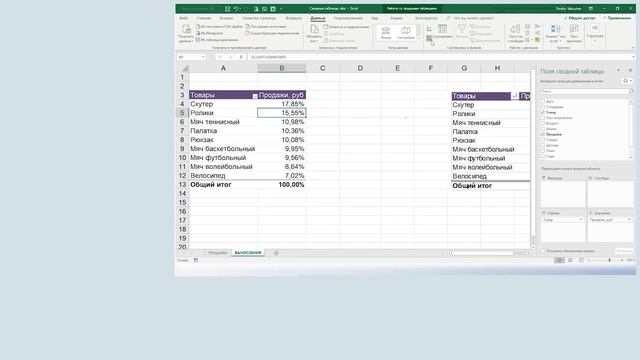The height and width of the screenshot is (360, 640).
Task: Click macro record icon in status bar
Action: [x=196, y=260]
